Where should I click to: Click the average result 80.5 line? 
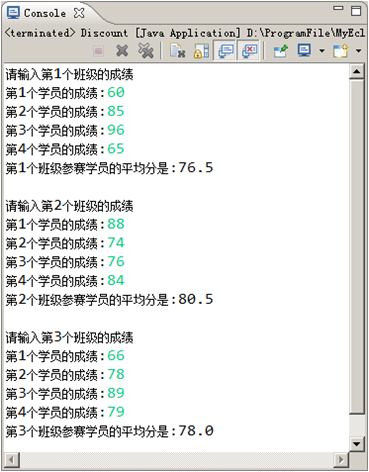point(109,299)
